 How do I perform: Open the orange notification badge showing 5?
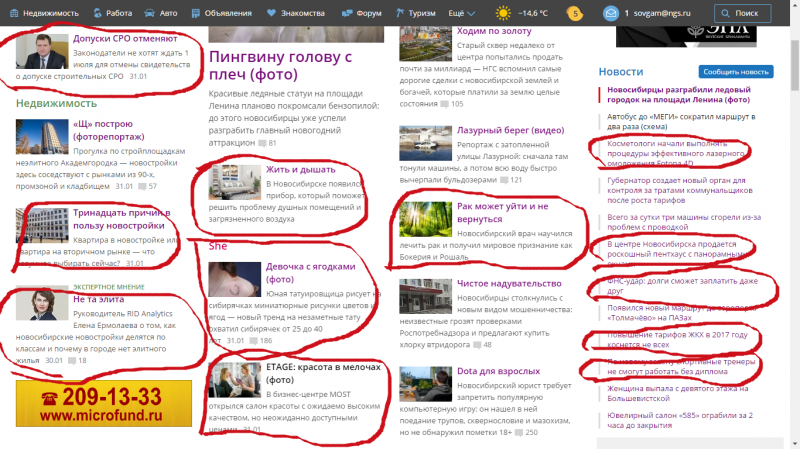[x=575, y=14]
